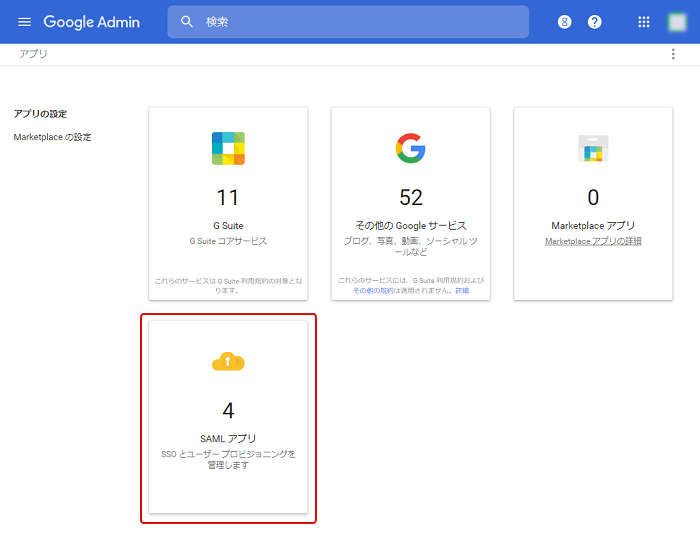Click the 詳細 link
Screen dimensions: 700x544
pos(462,291)
